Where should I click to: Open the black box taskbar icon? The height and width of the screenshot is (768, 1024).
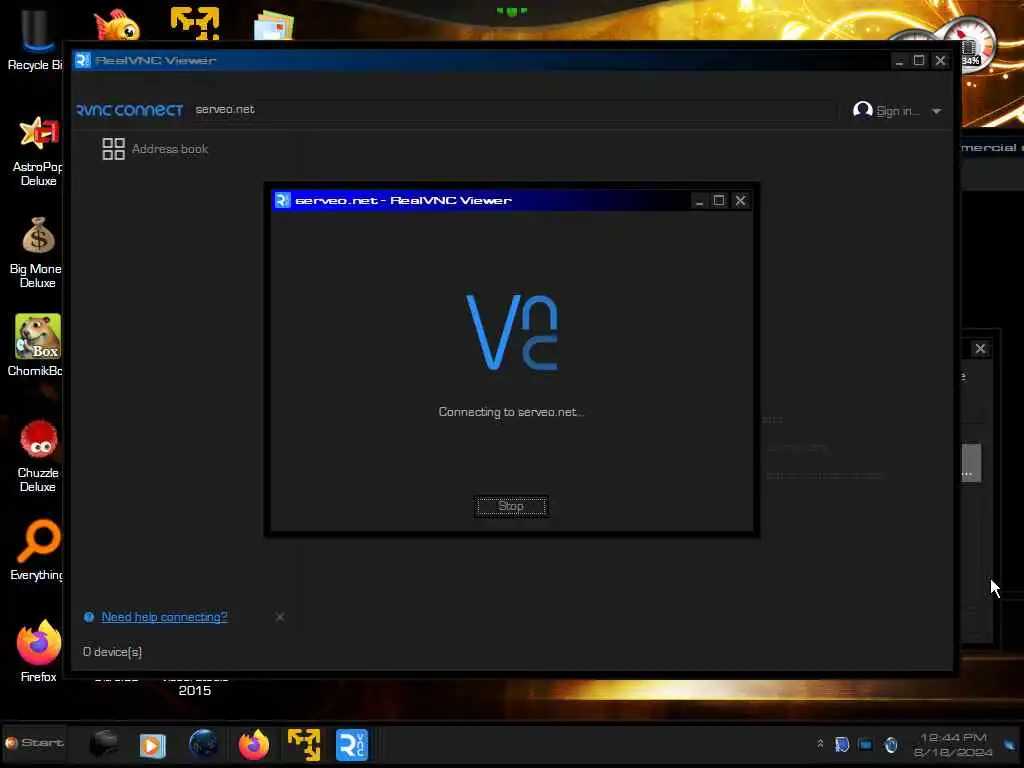(103, 744)
